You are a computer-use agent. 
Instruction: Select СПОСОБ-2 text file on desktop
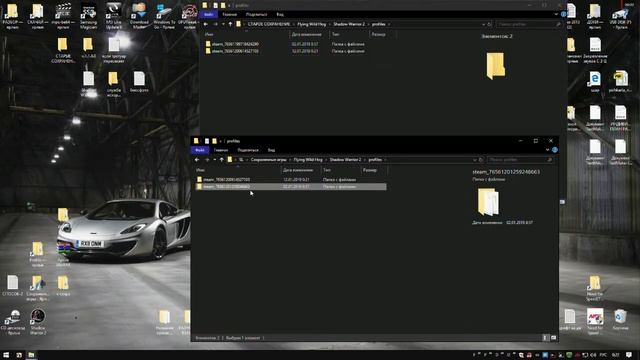[13, 285]
